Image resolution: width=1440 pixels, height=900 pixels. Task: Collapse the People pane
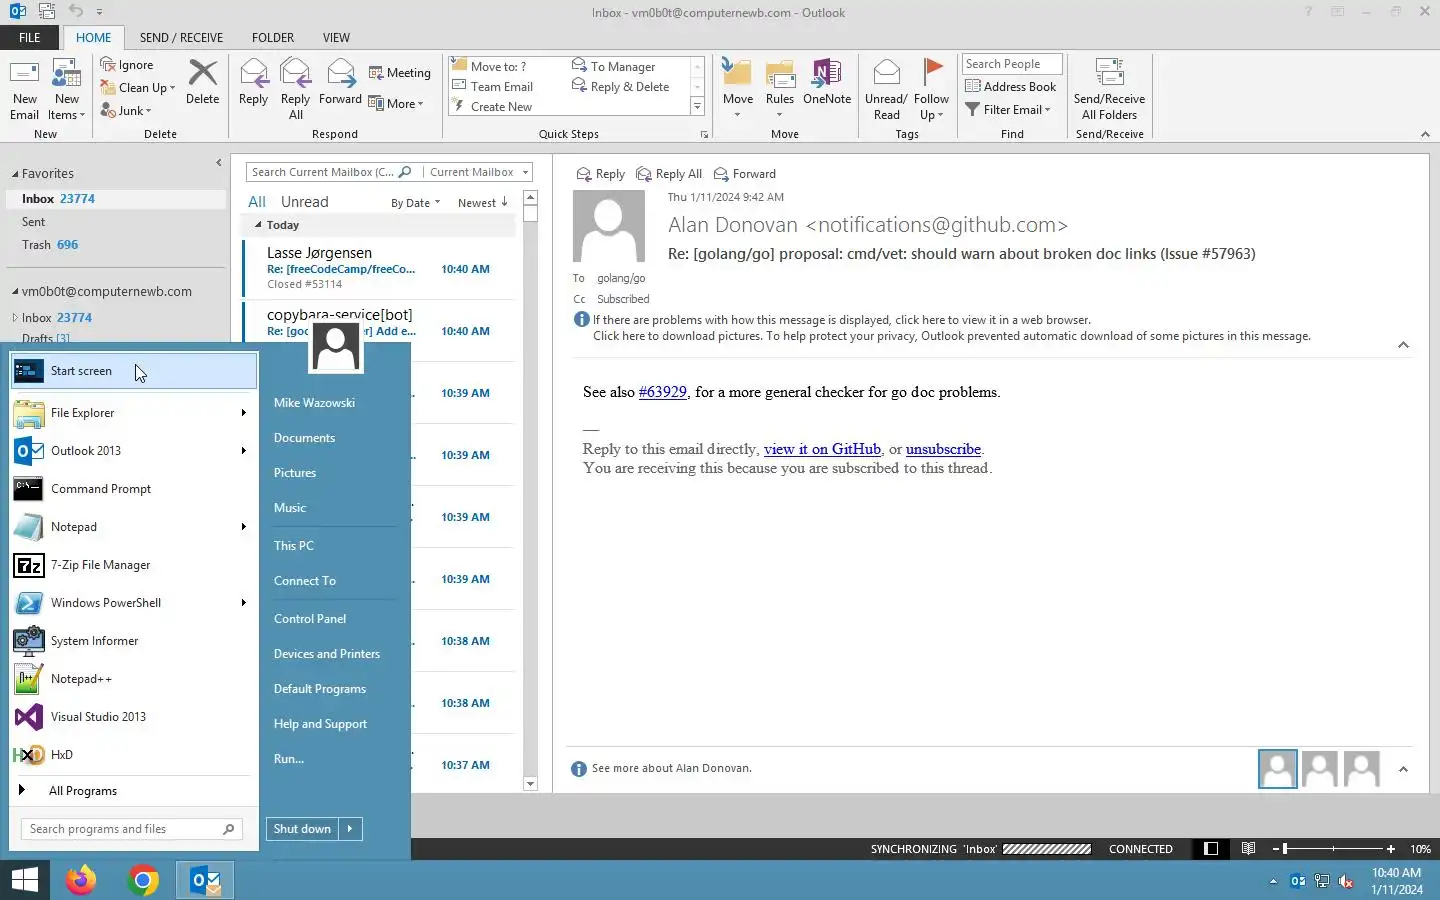tap(1403, 769)
